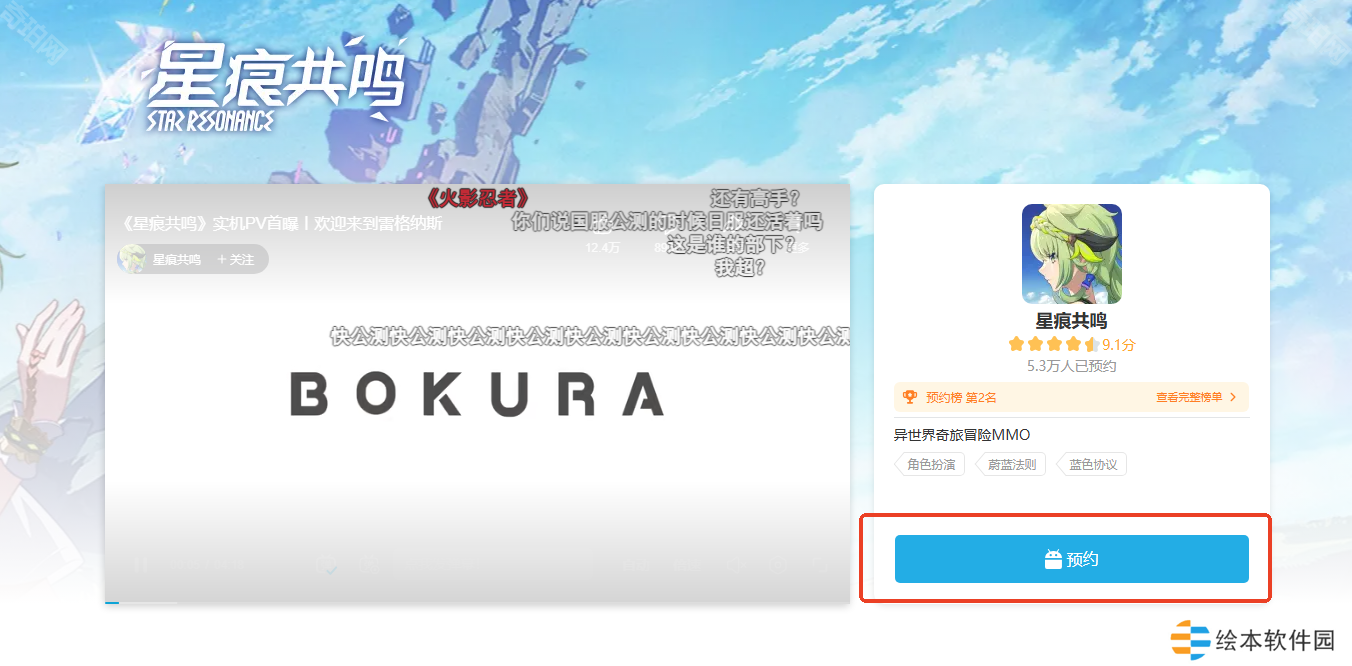1352x666 pixels.
Task: Open the 倍速 playback speed menu
Action: [686, 565]
